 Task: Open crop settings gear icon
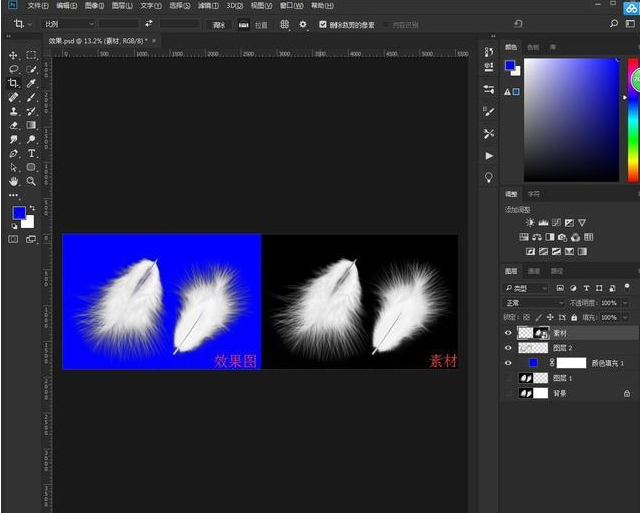tap(303, 23)
